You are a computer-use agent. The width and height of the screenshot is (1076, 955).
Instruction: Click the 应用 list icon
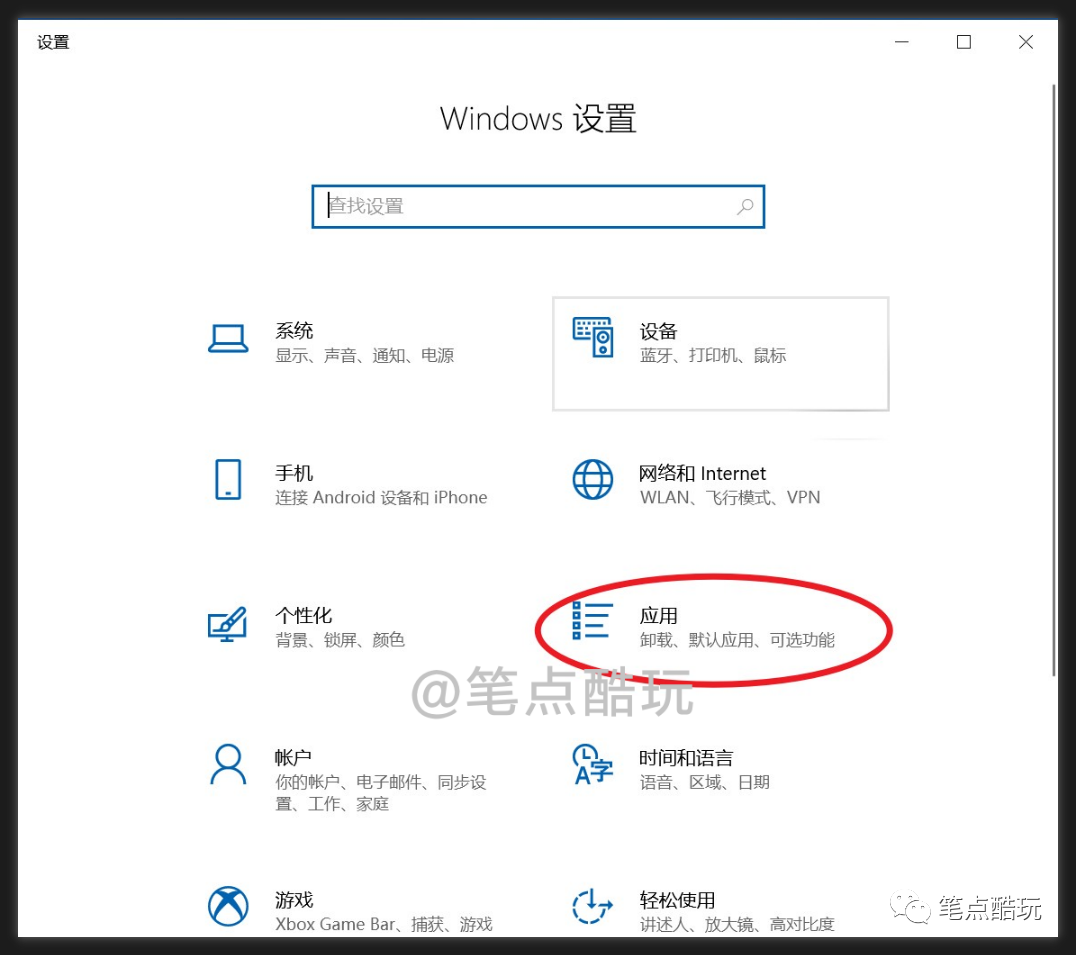click(x=593, y=620)
